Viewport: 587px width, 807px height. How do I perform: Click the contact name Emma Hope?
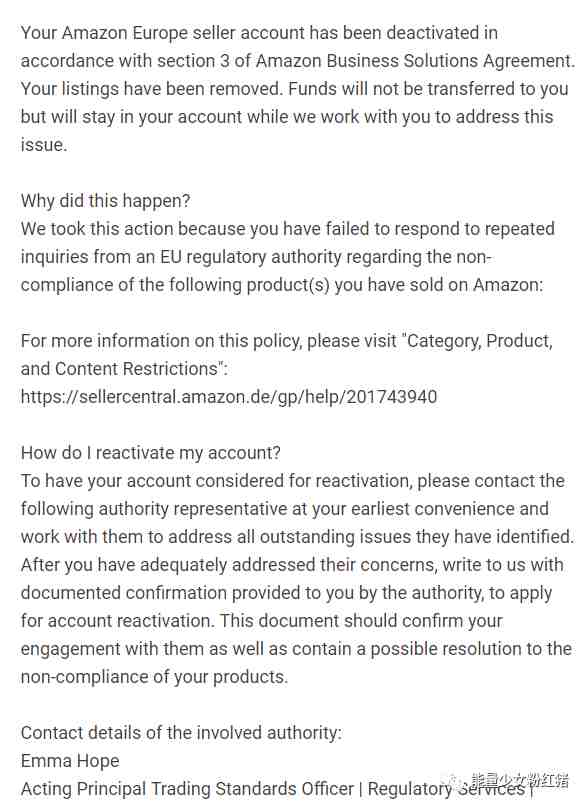[x=70, y=761]
